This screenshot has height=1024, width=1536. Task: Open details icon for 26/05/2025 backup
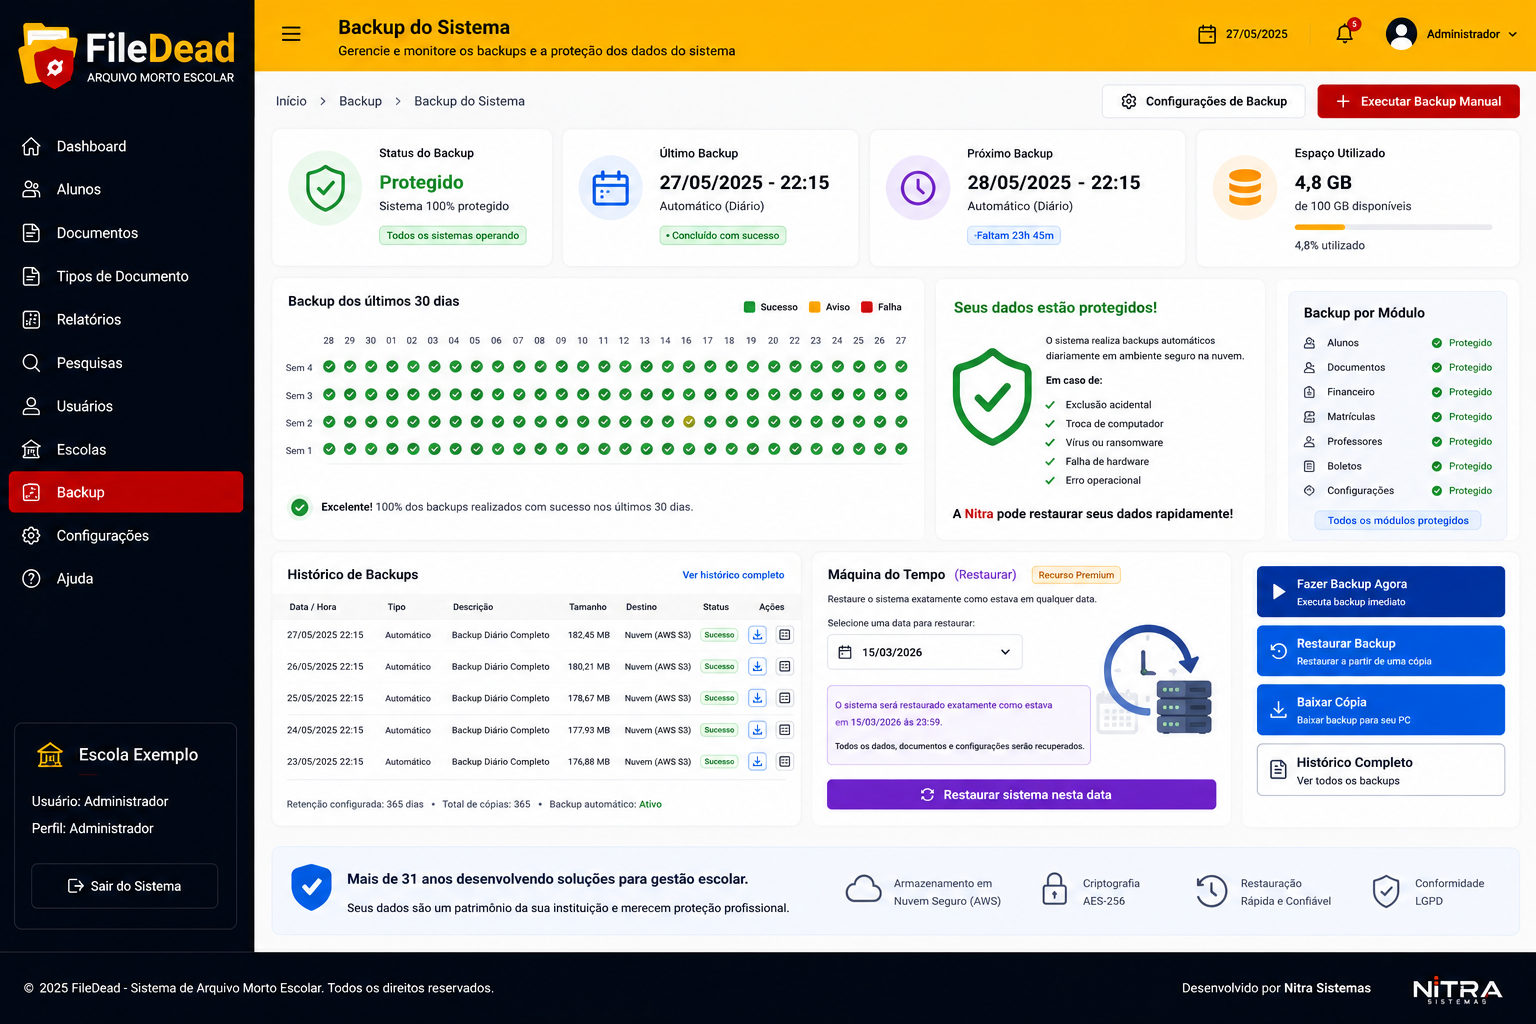(x=785, y=667)
